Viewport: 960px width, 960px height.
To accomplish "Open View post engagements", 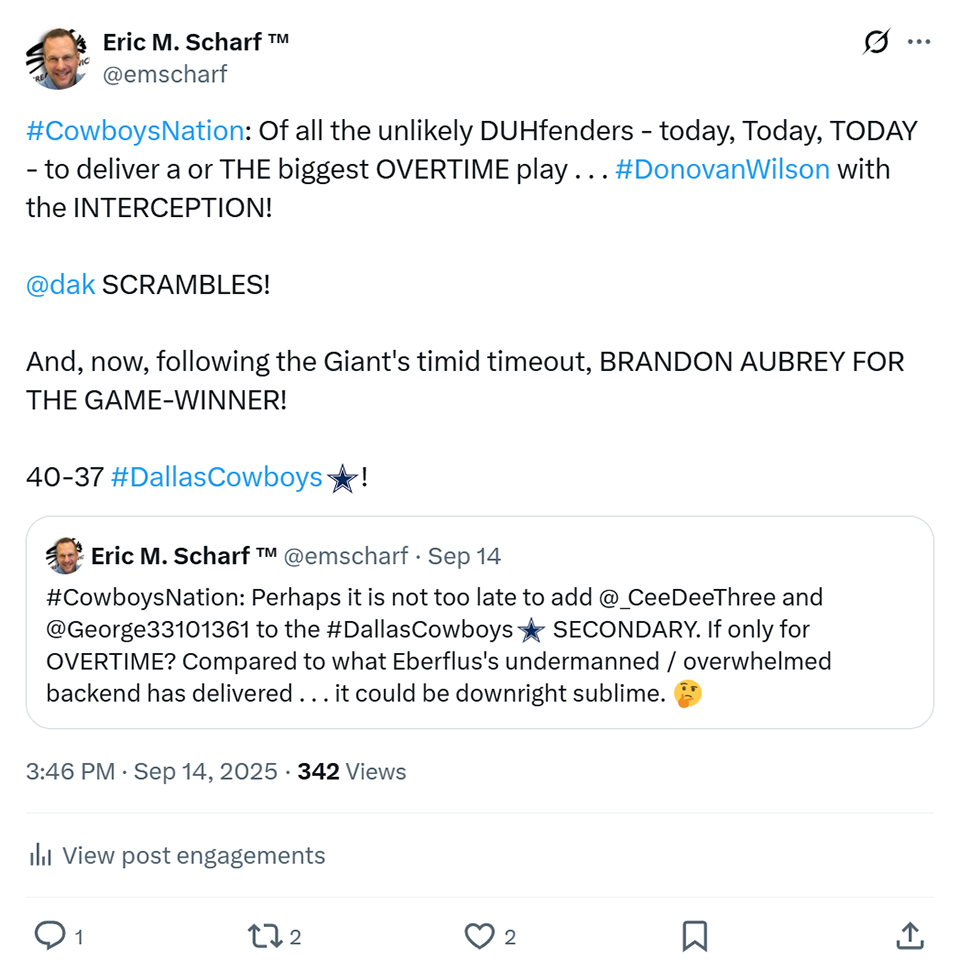I will [x=193, y=856].
